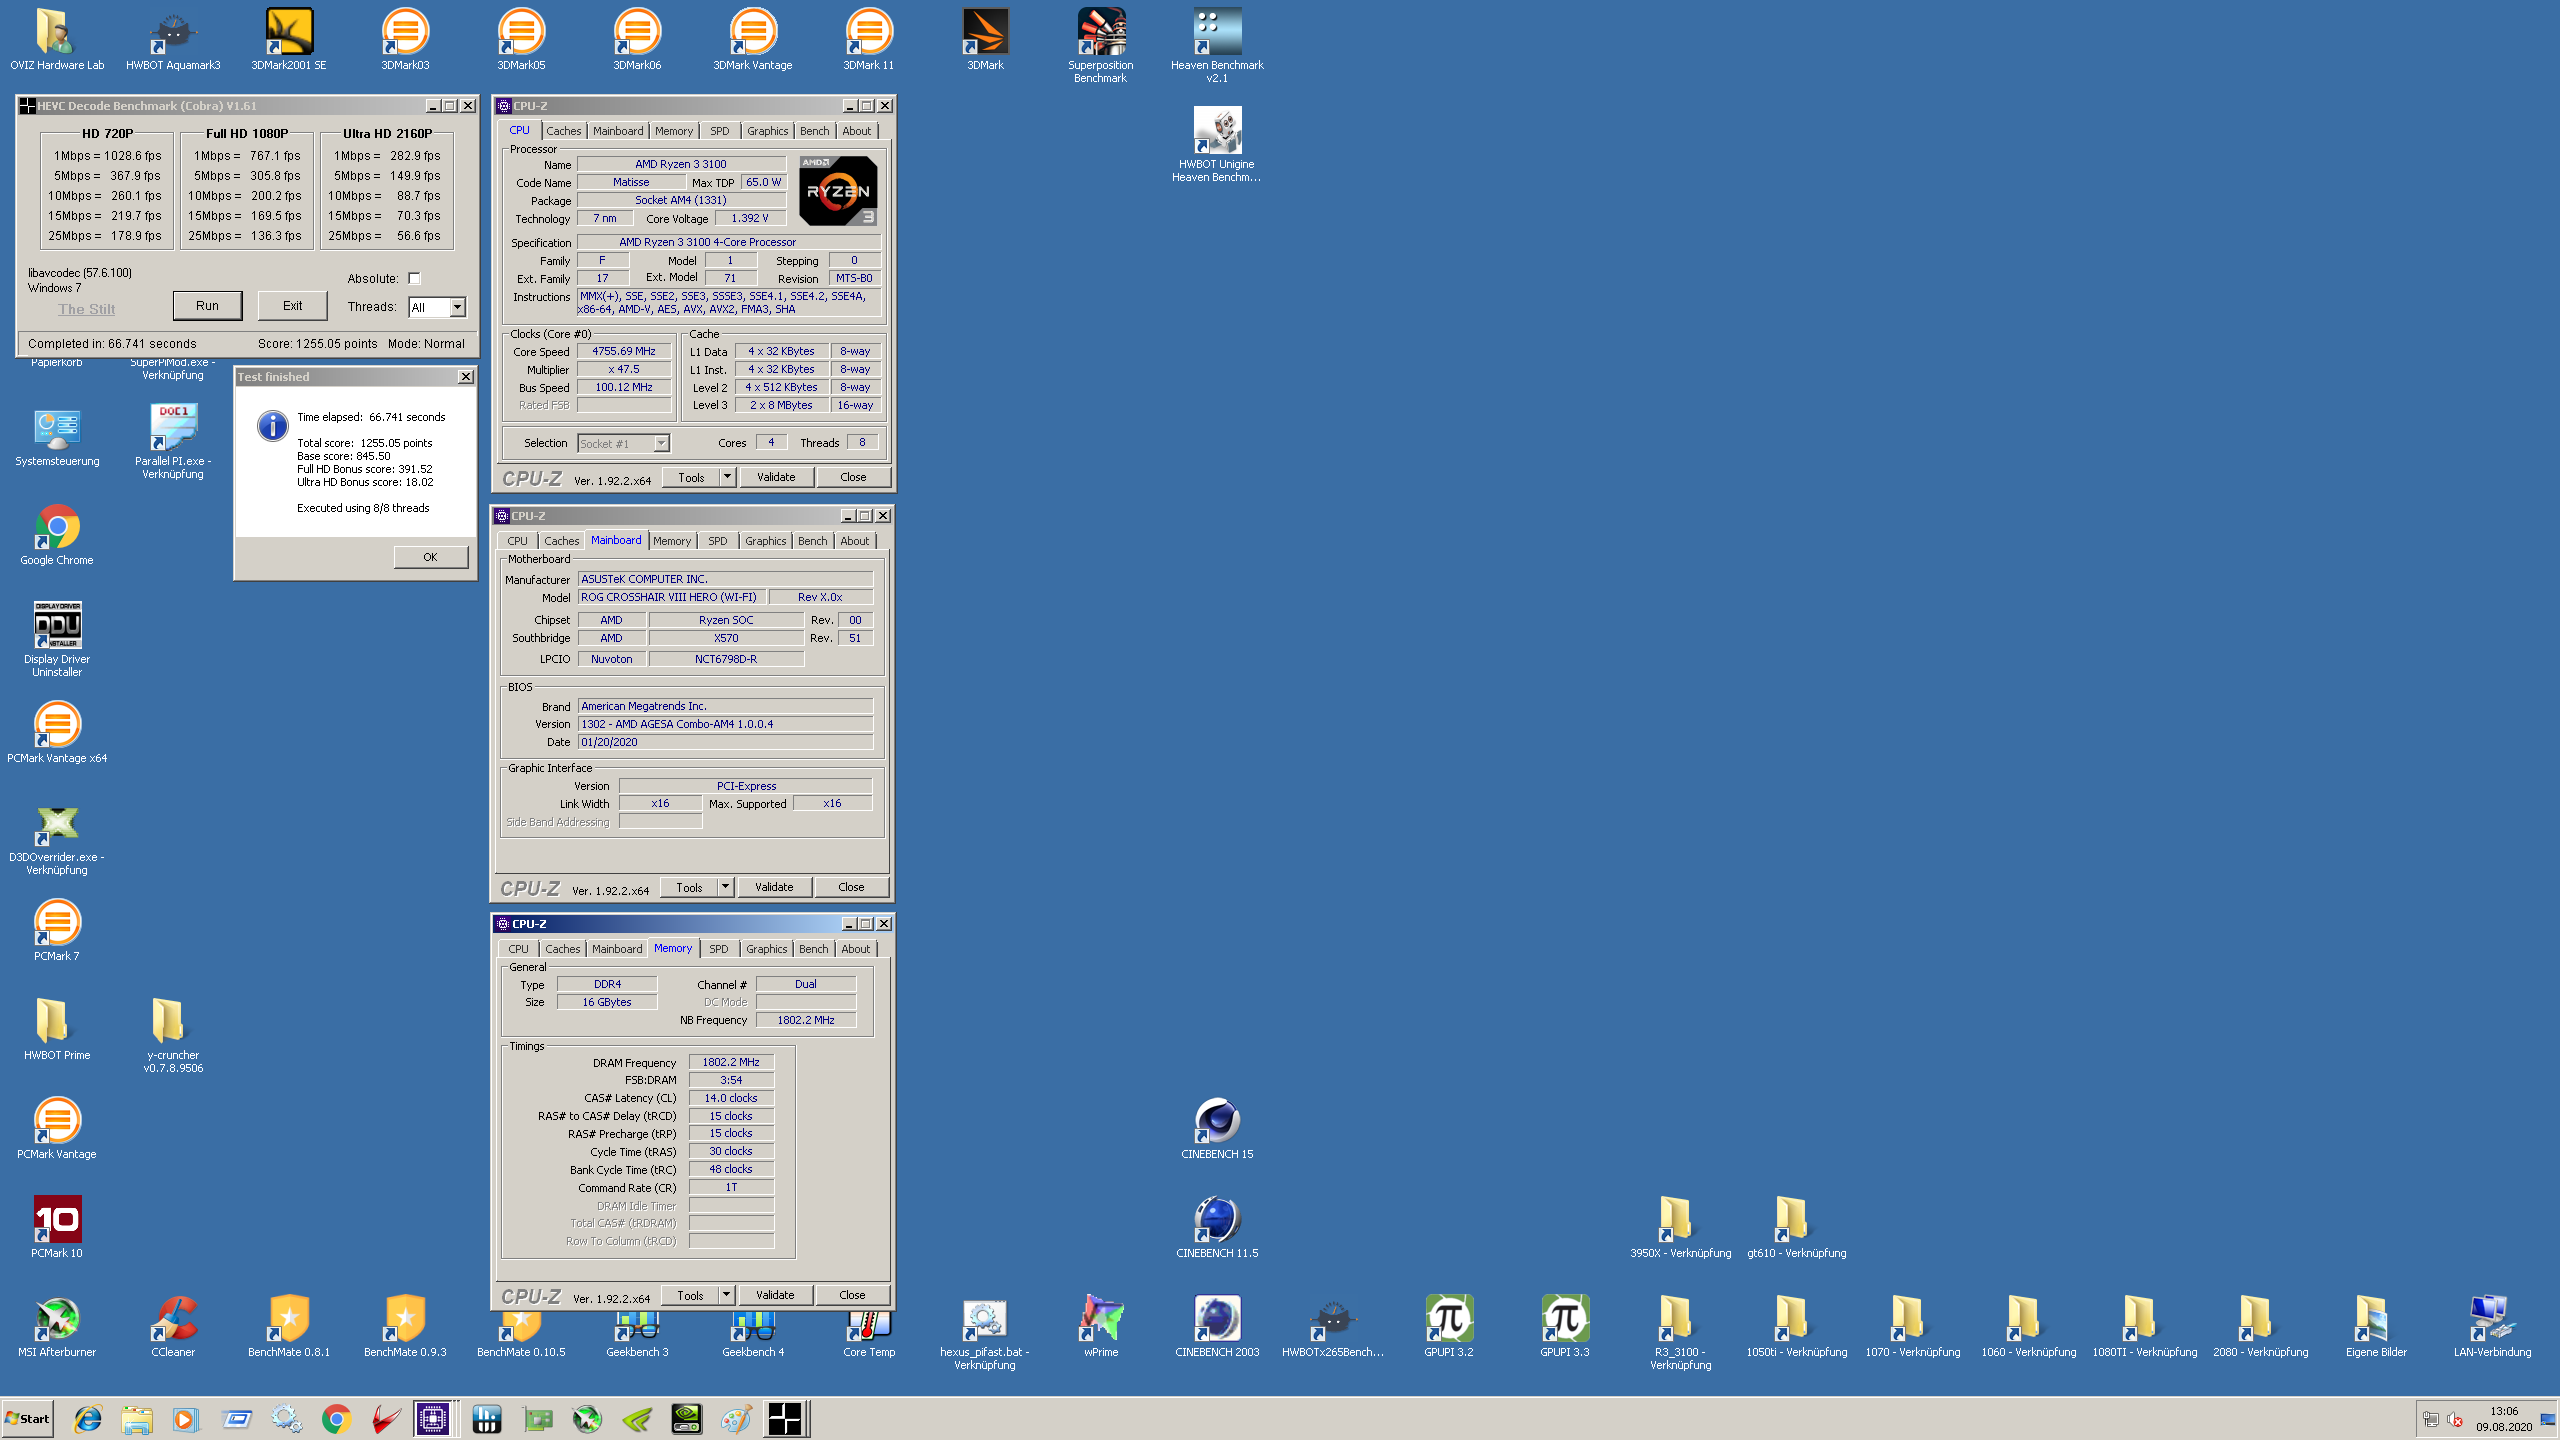Select Bench tab in top CPU-Z window

[814, 131]
